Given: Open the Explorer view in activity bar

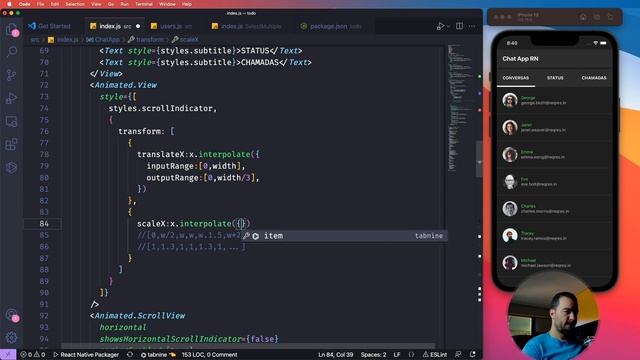Looking at the screenshot, I should click(11, 29).
